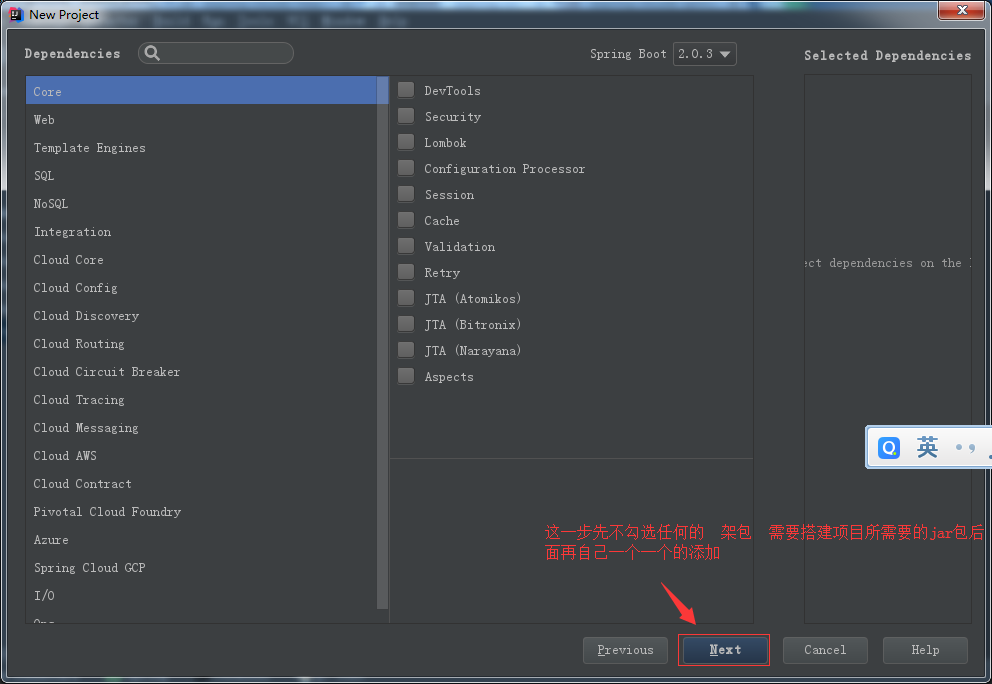The height and width of the screenshot is (684, 992).
Task: Enable JTA (Bitronix) dependency
Action: click(406, 324)
